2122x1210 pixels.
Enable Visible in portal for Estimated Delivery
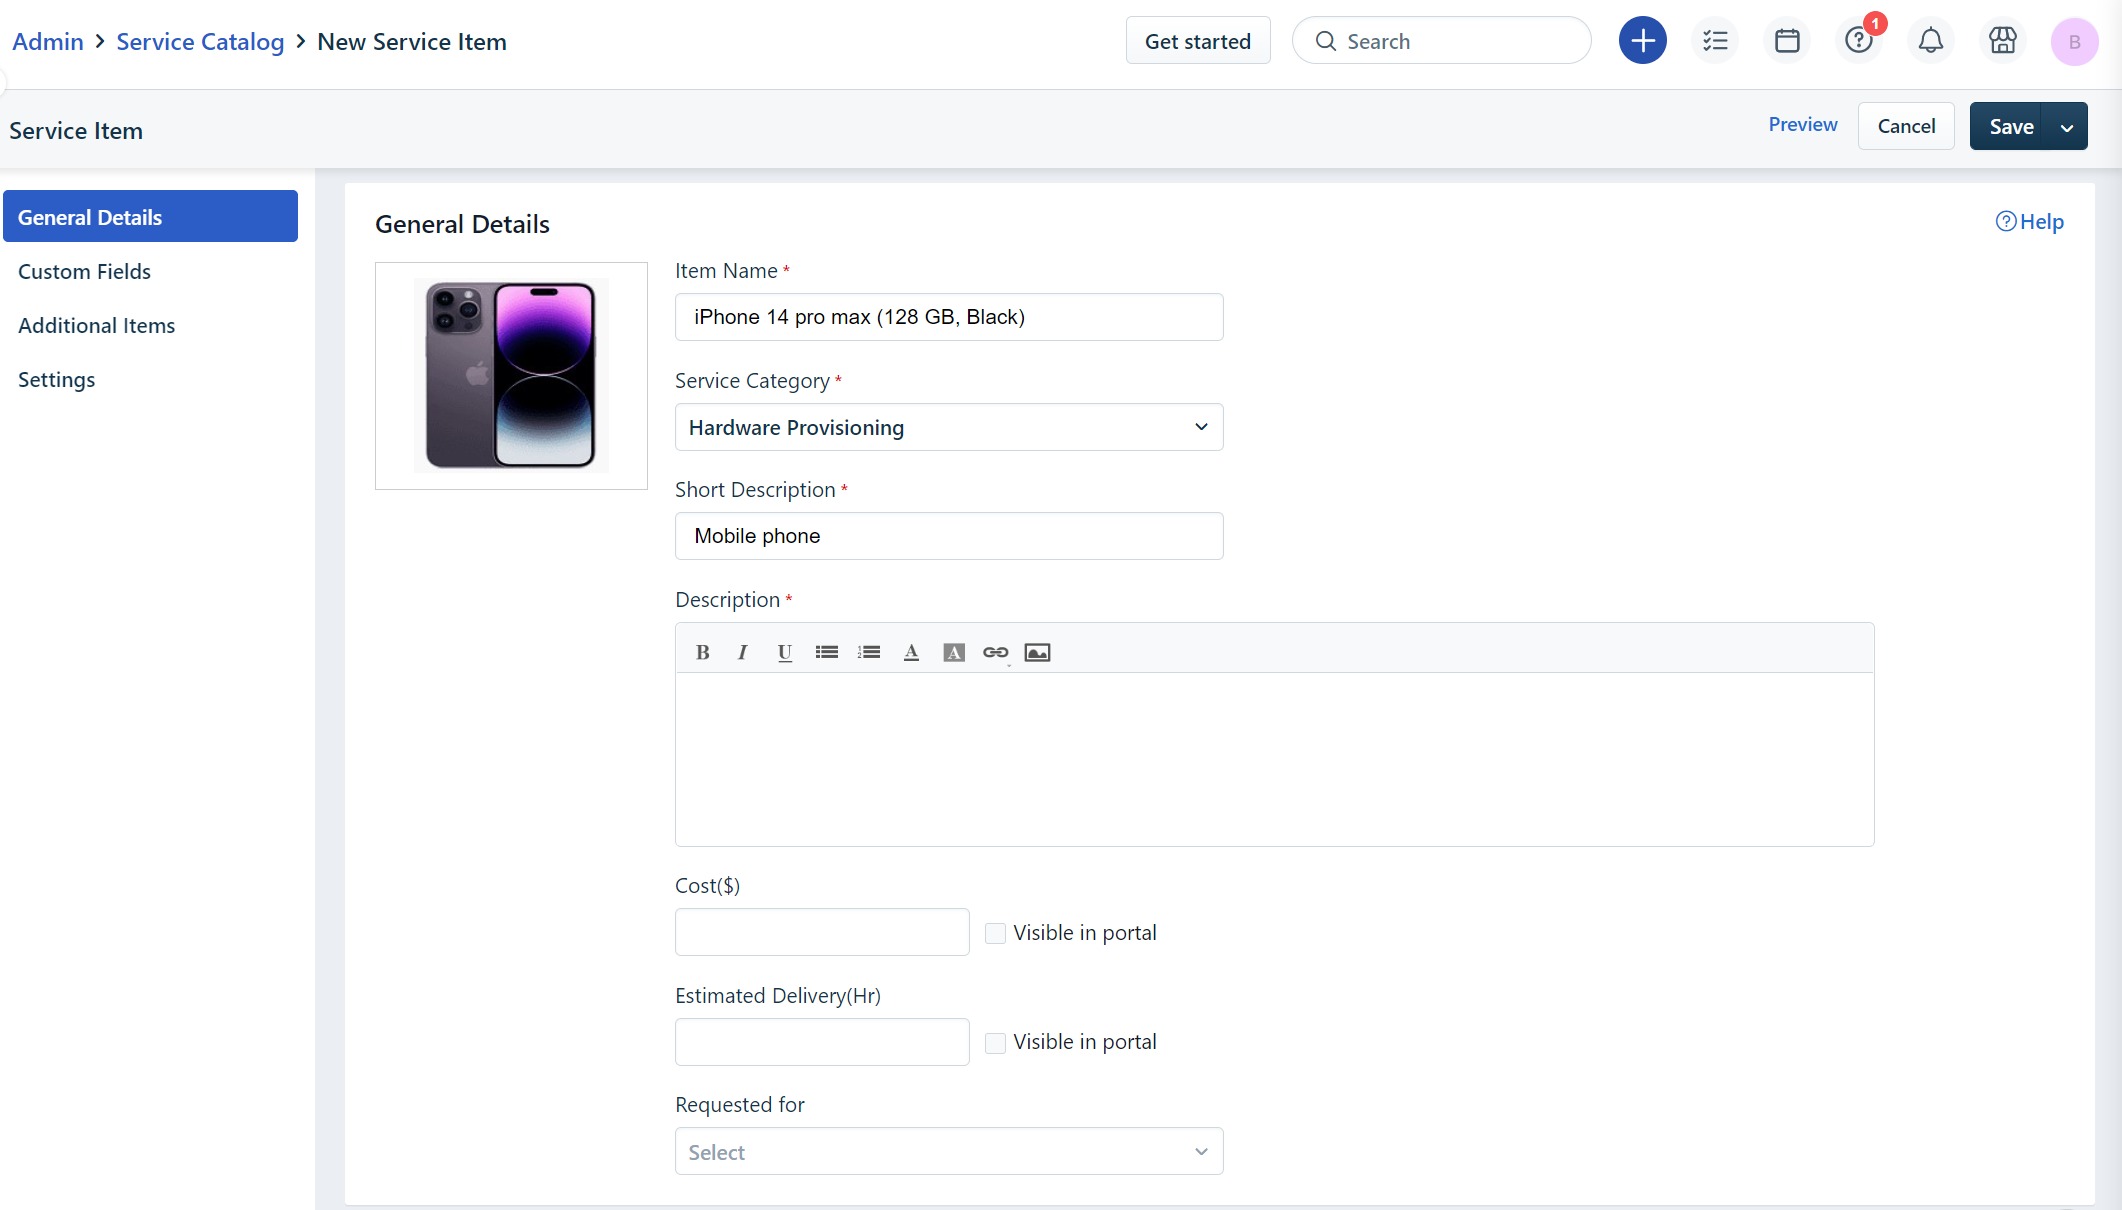[x=995, y=1043]
